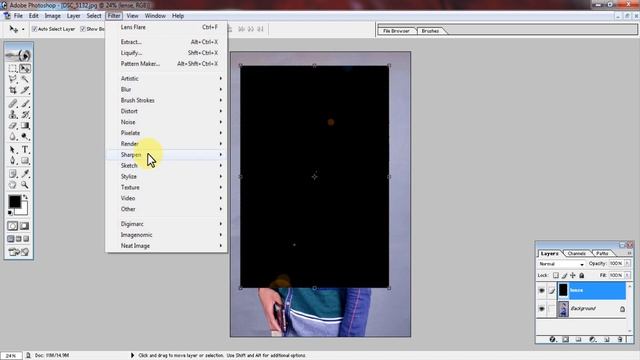Expand the Artistic filter submenu

click(x=167, y=78)
